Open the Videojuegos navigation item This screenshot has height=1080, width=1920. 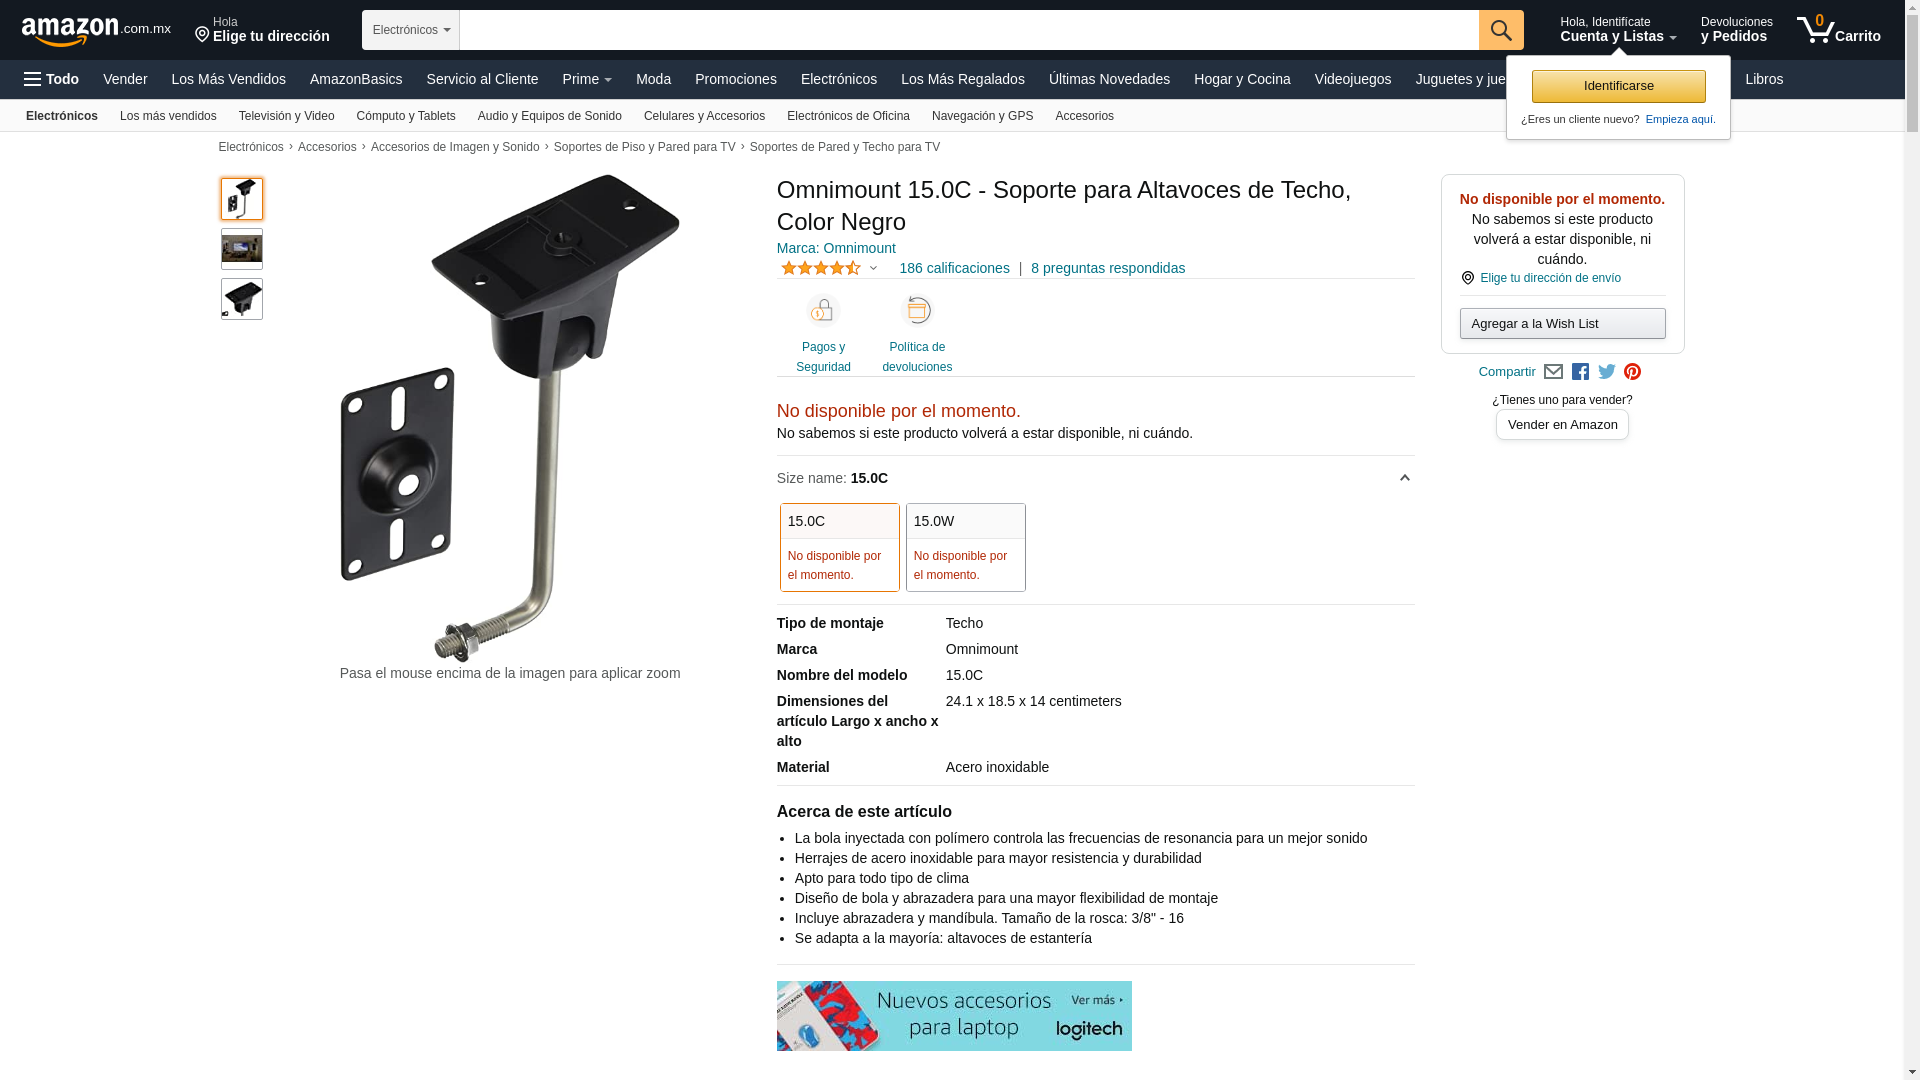[x=1352, y=79]
